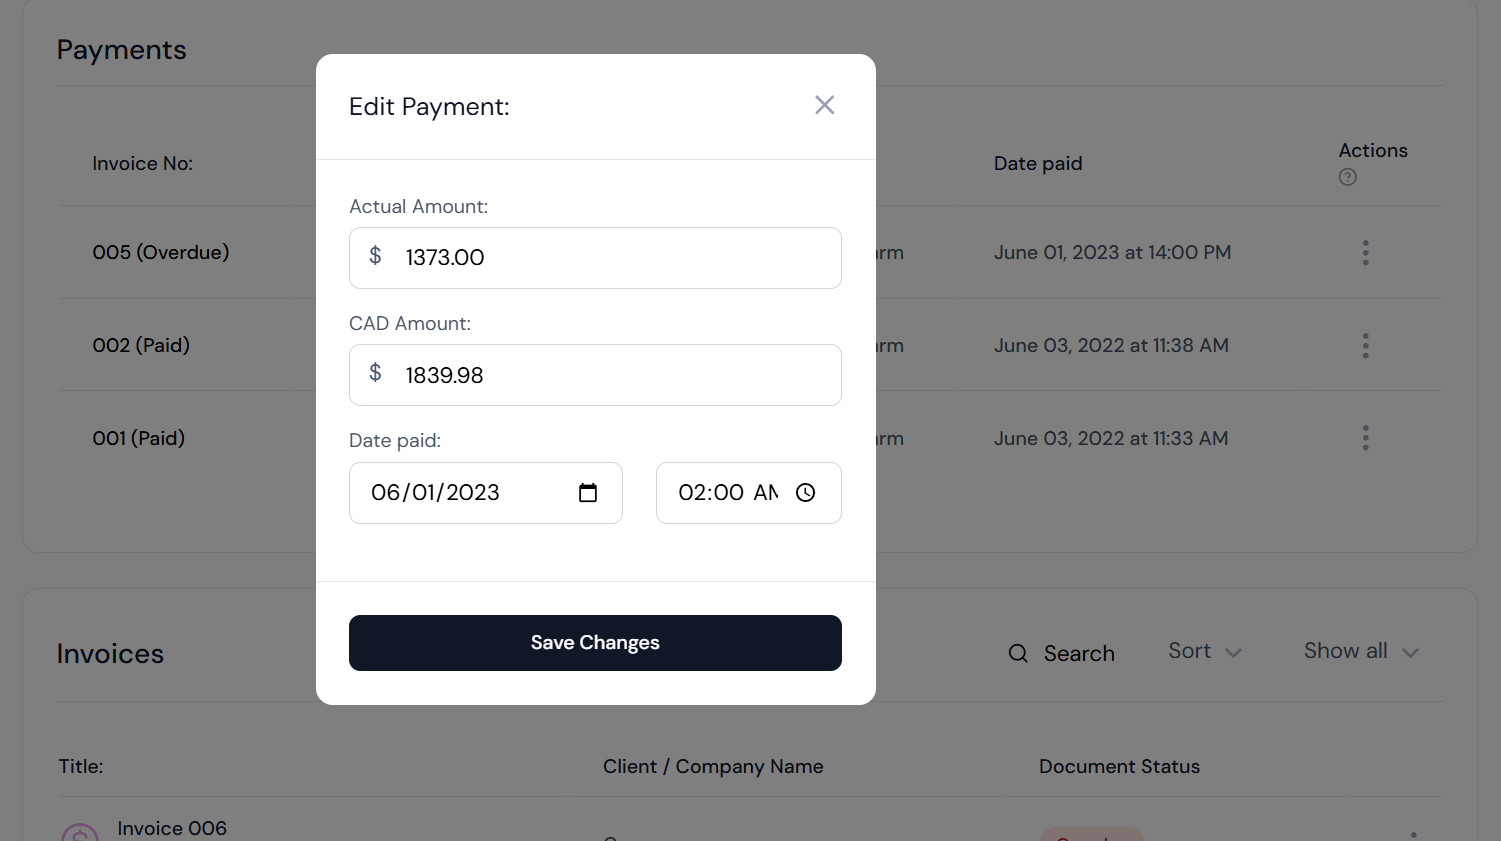Click the Invoice 006 dollar icon
1501x841 pixels.
click(x=80, y=834)
